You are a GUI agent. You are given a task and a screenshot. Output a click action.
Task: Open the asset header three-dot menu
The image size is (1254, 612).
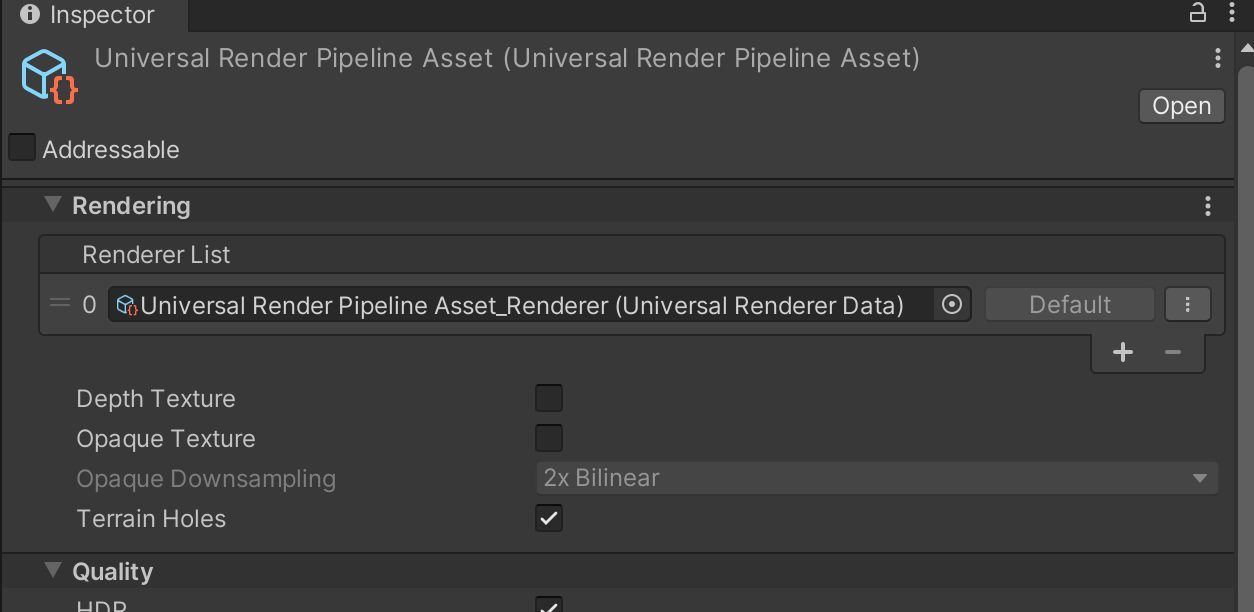1217,58
